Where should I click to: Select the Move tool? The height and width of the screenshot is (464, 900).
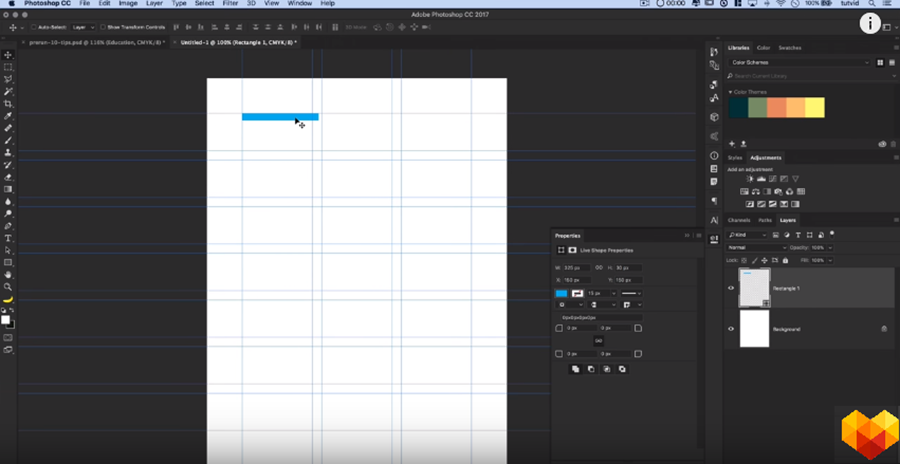8,54
